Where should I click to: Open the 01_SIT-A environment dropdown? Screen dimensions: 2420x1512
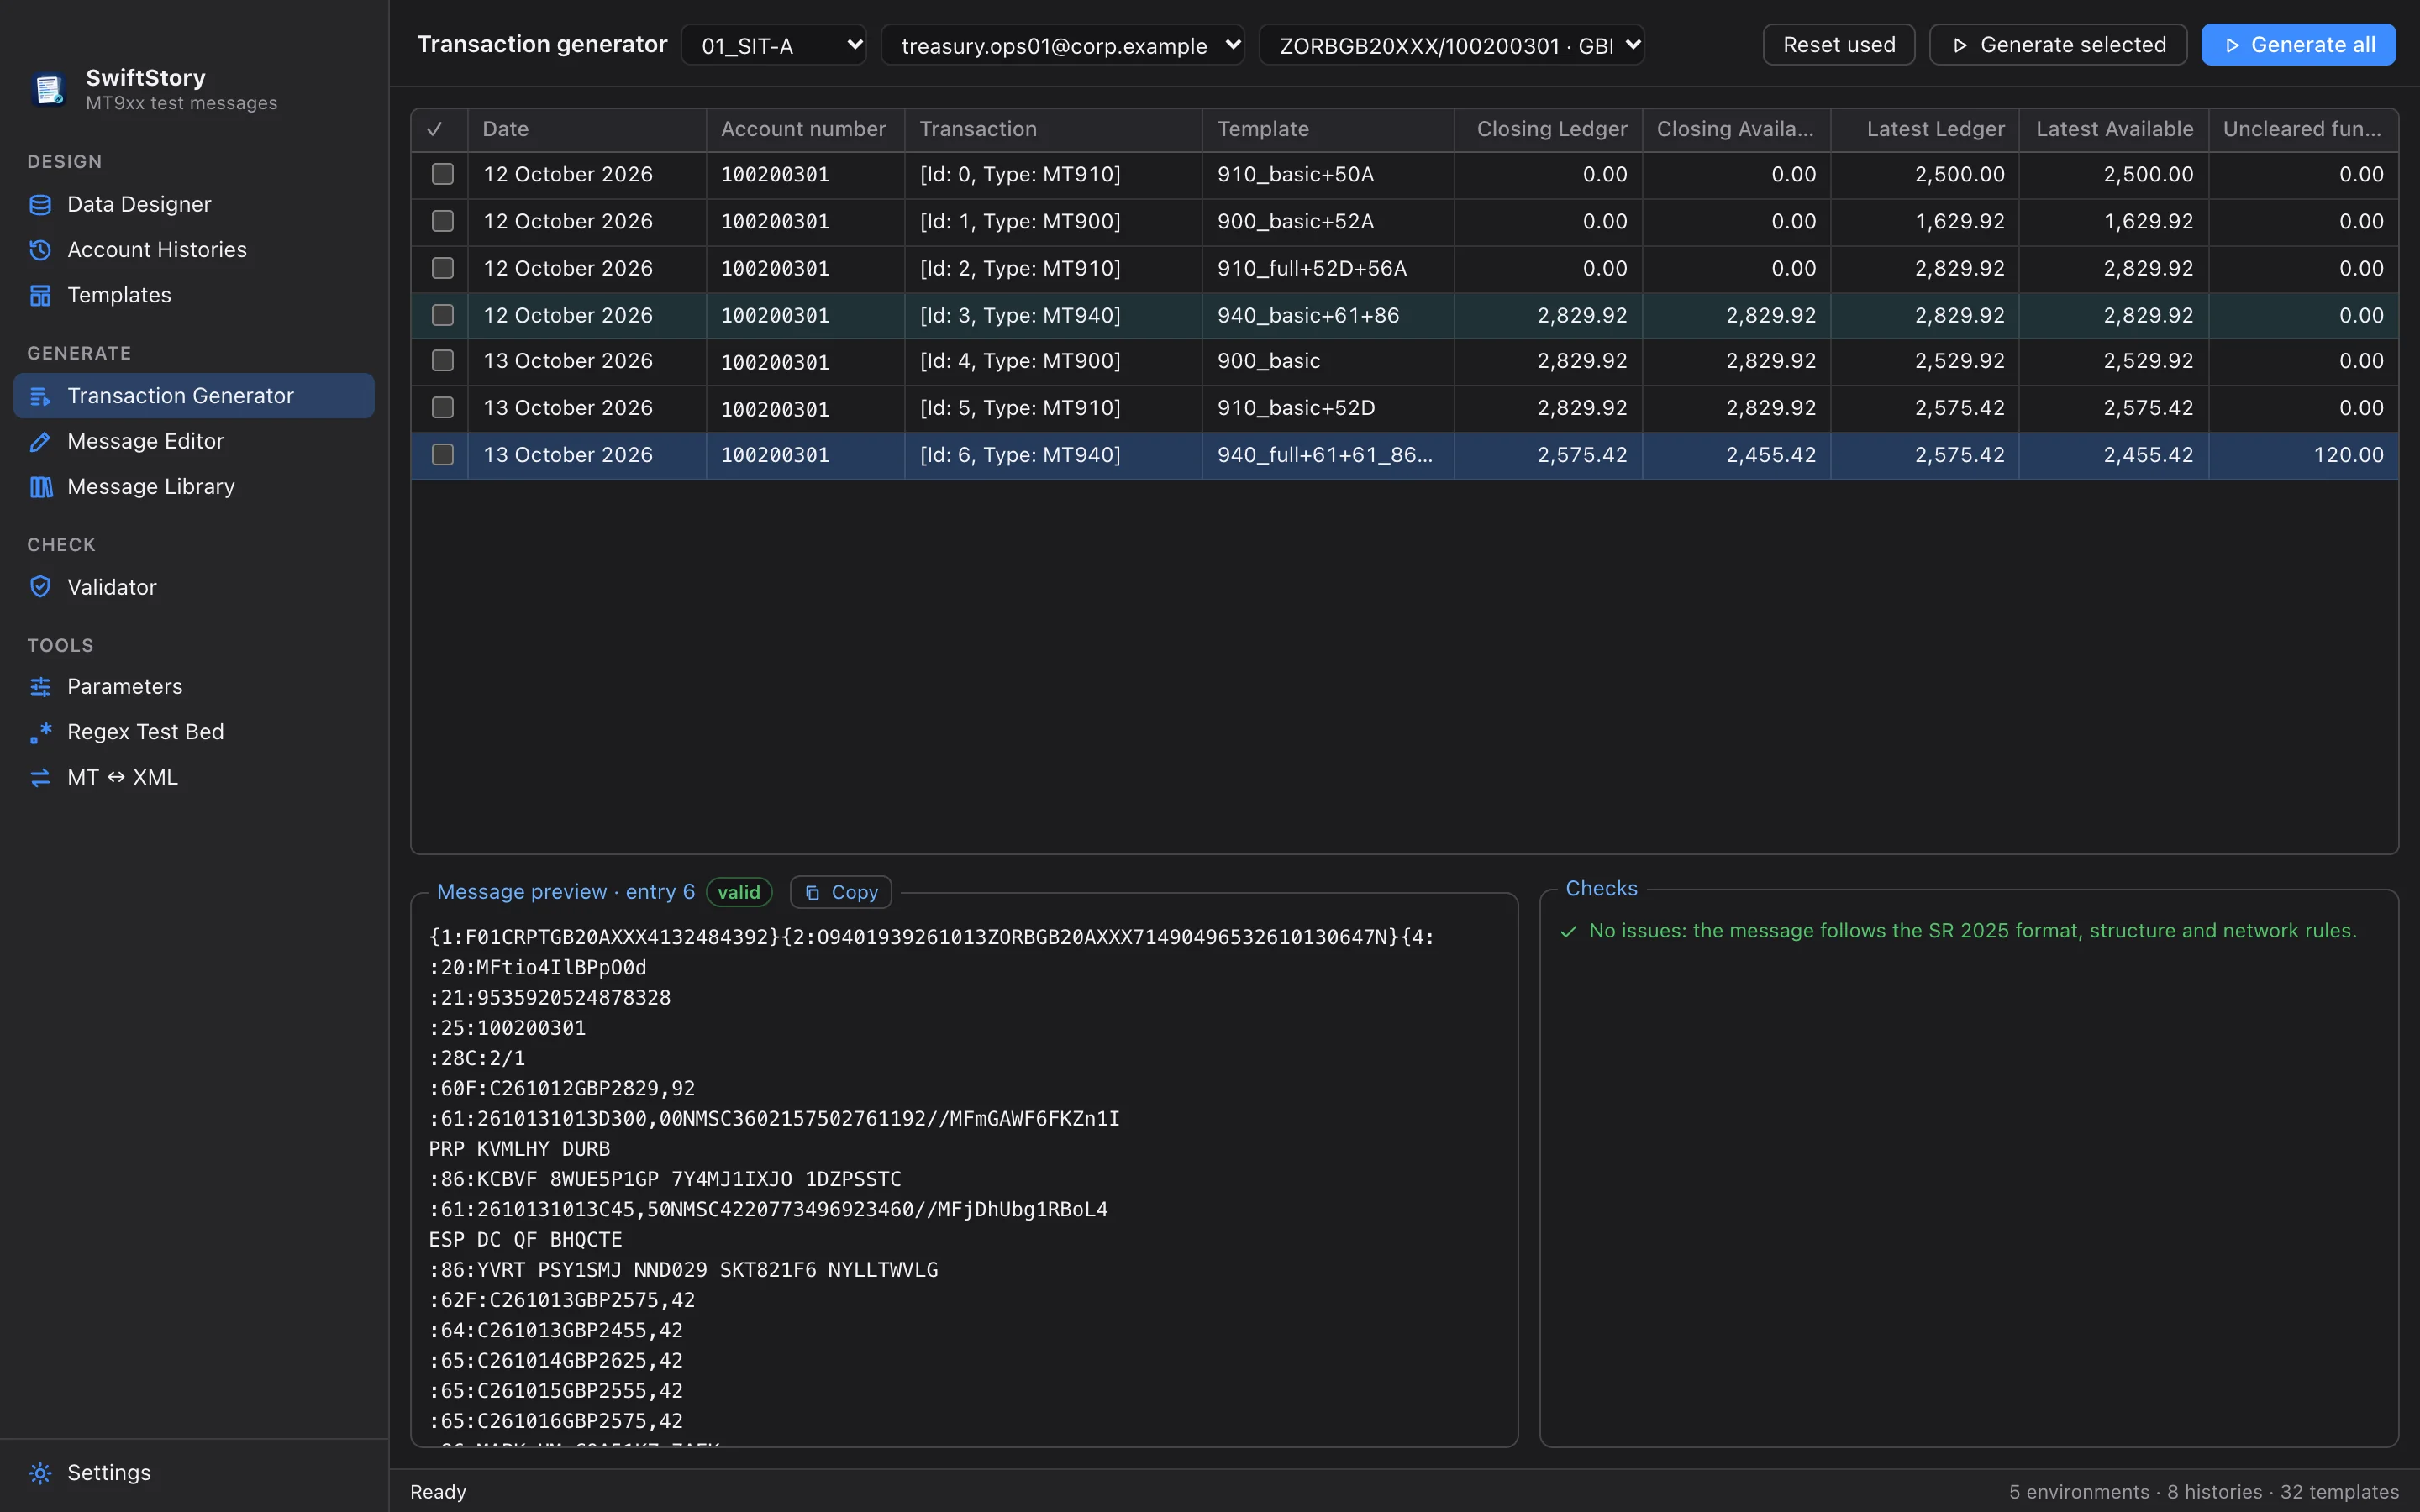774,45
